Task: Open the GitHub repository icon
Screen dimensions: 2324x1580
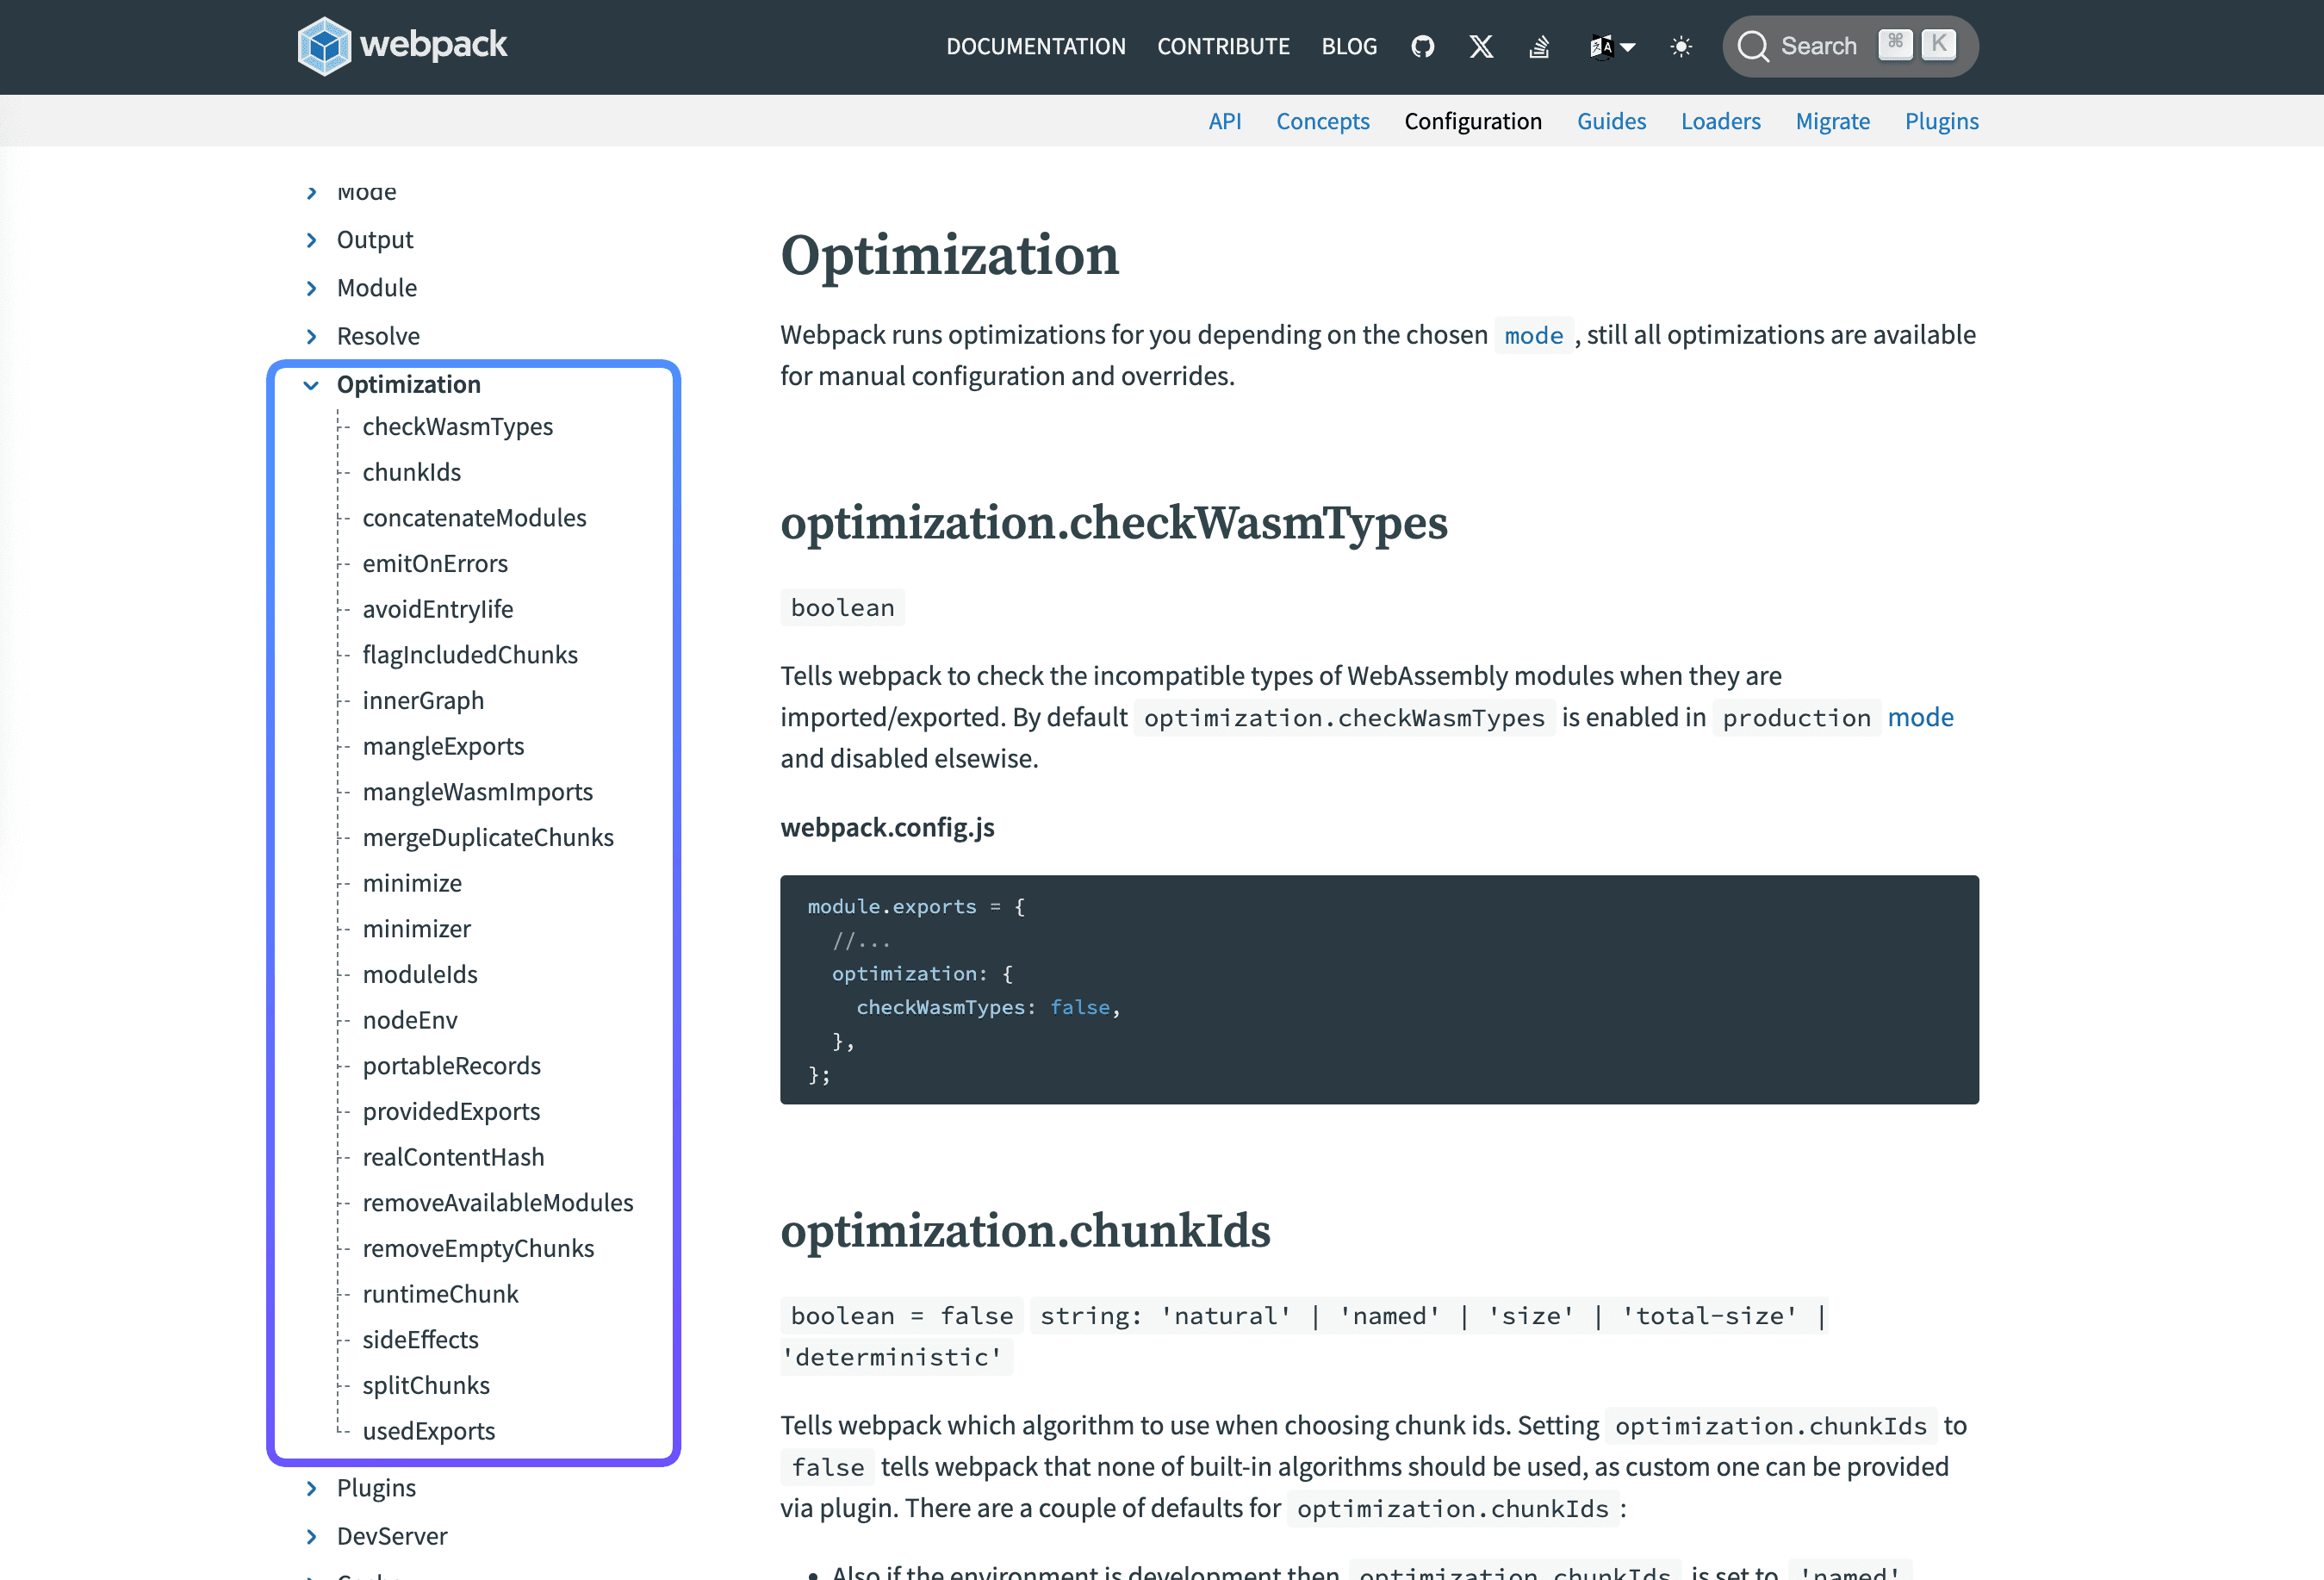Action: [x=1422, y=46]
